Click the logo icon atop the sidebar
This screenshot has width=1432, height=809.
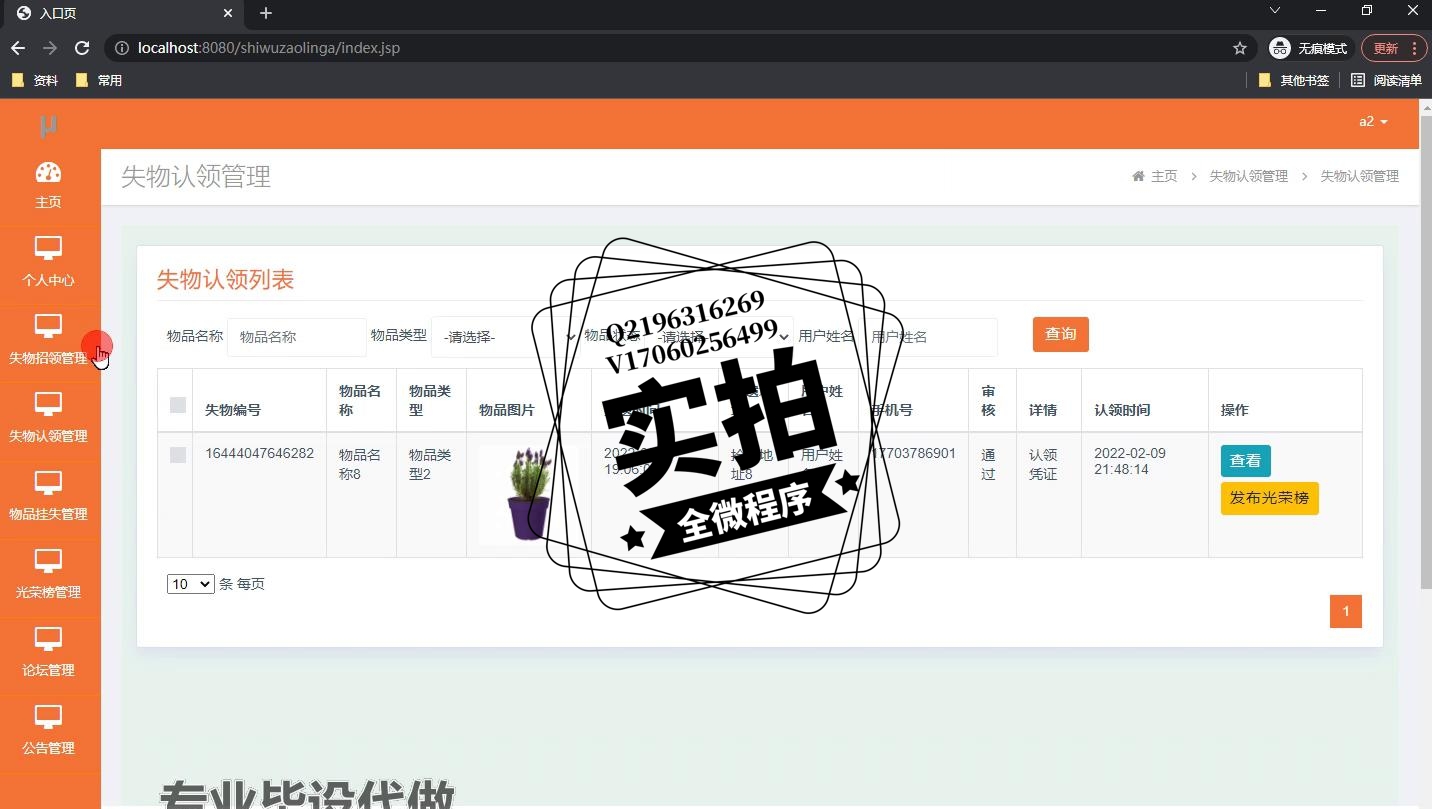point(48,126)
